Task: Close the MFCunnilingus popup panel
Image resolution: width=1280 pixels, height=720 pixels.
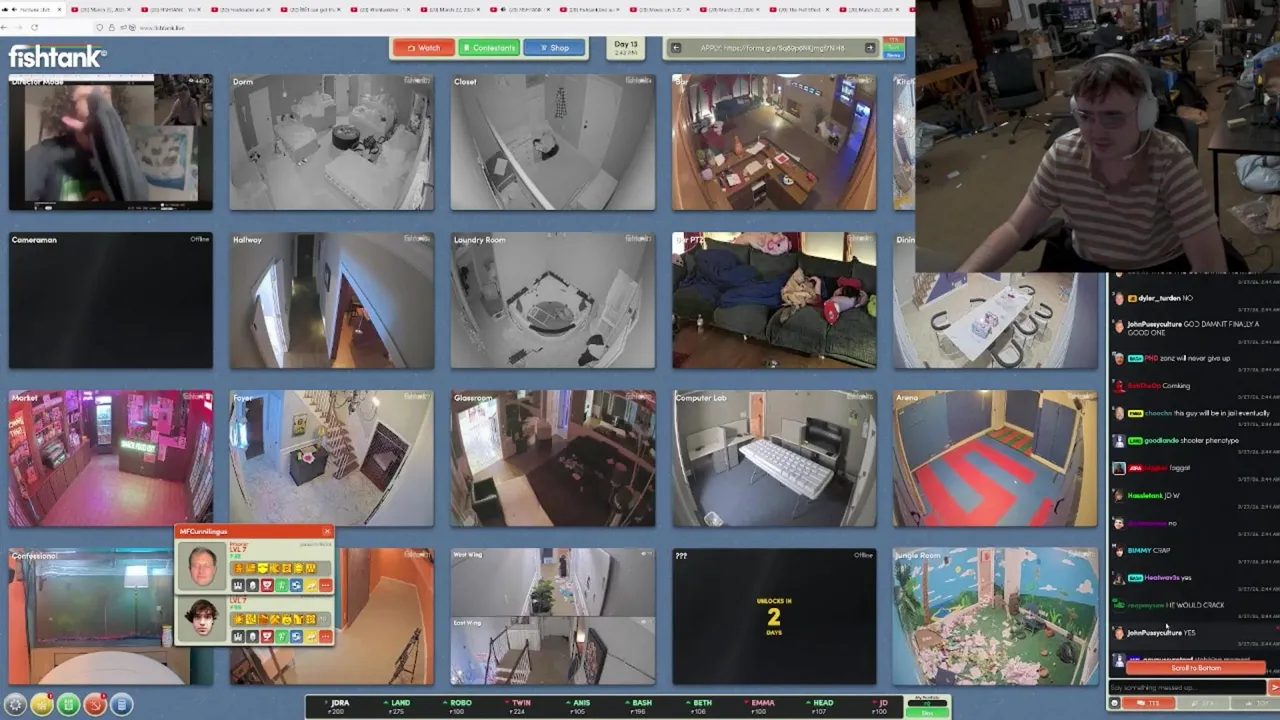Action: 327,532
